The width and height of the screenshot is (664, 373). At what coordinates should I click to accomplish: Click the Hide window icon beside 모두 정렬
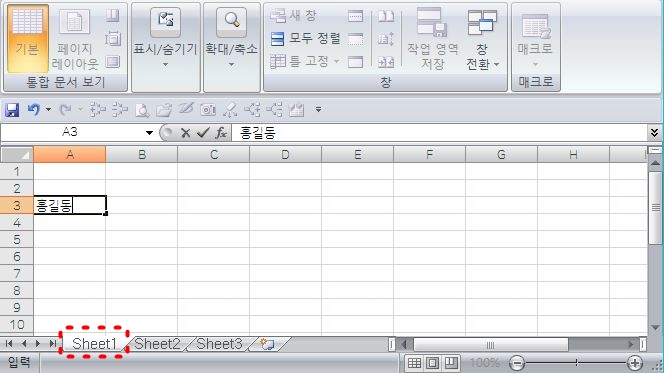pyautogui.click(x=355, y=39)
